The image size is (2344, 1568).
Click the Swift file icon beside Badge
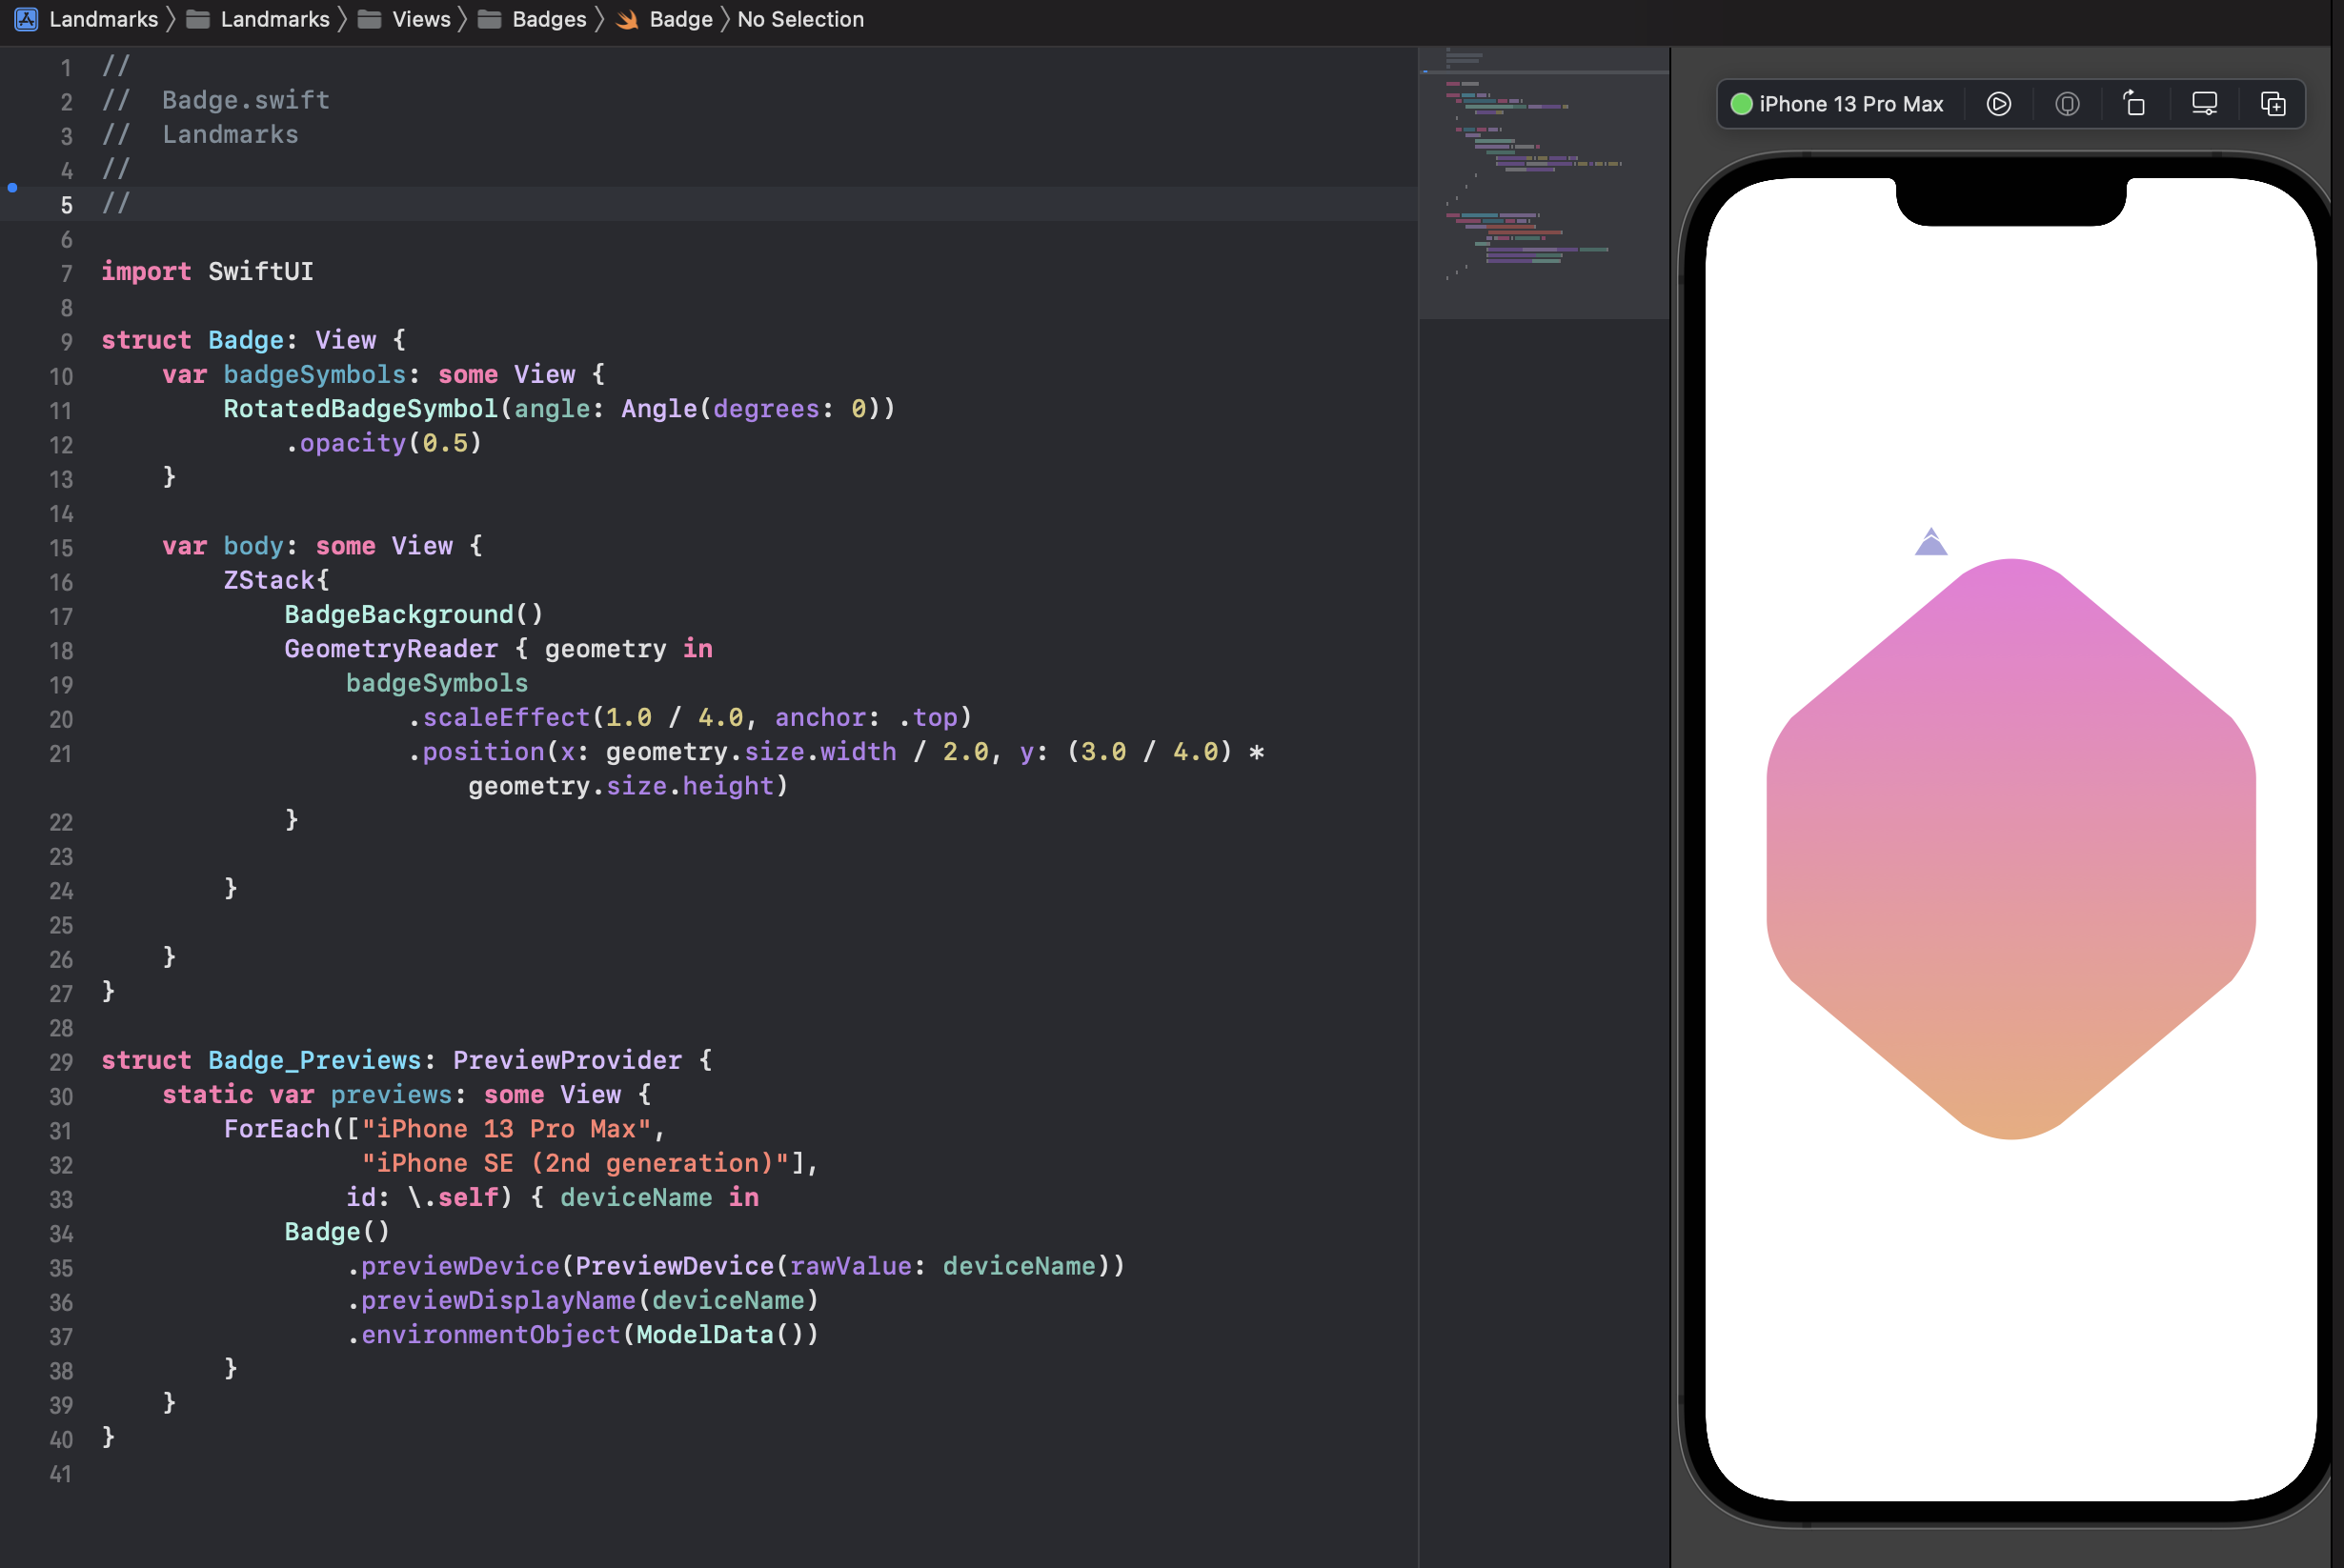626,19
